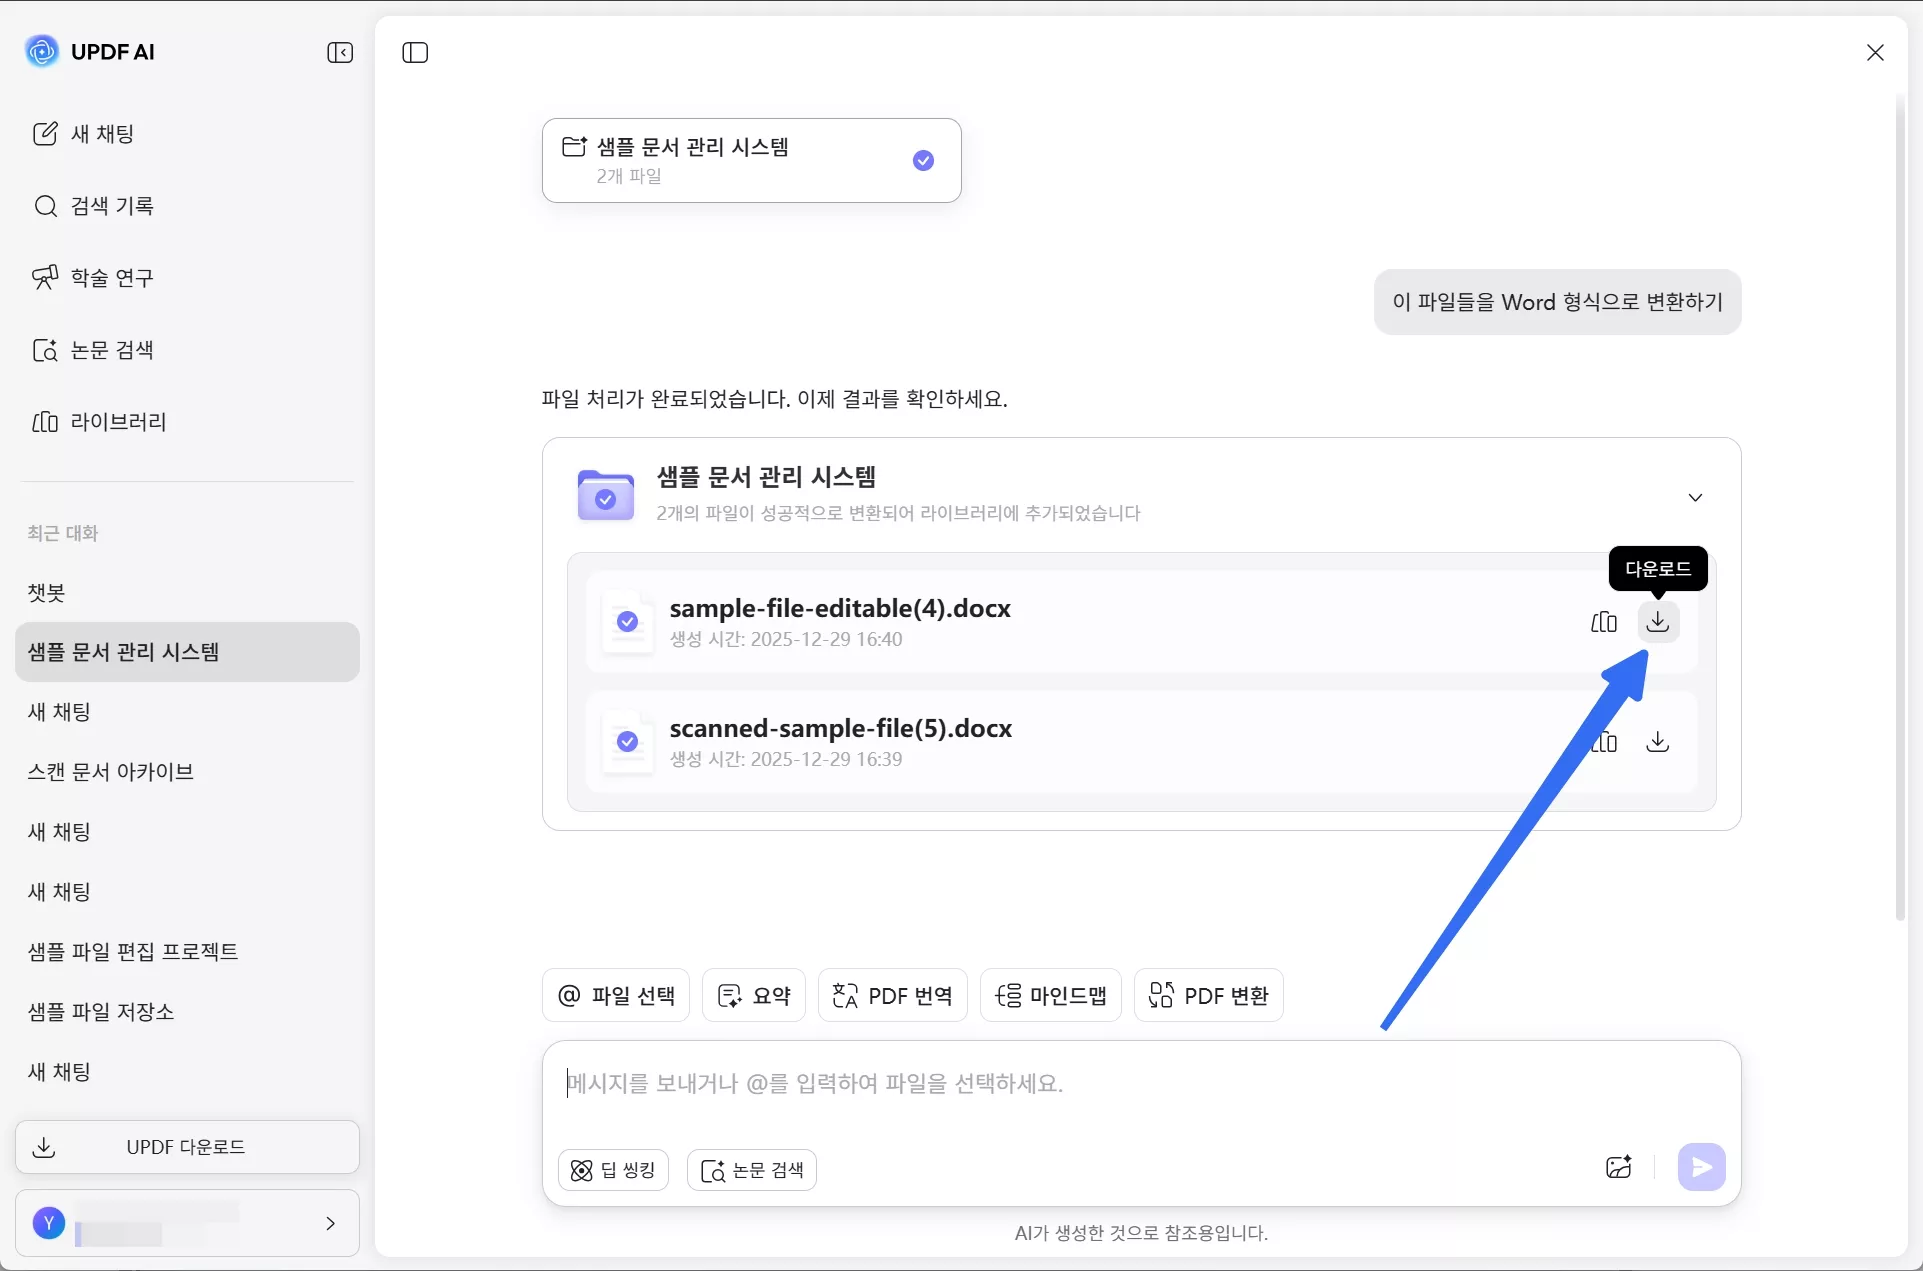Image resolution: width=1923 pixels, height=1271 pixels.
Task: Collapse the sidebar using its chevron
Action: tap(340, 52)
